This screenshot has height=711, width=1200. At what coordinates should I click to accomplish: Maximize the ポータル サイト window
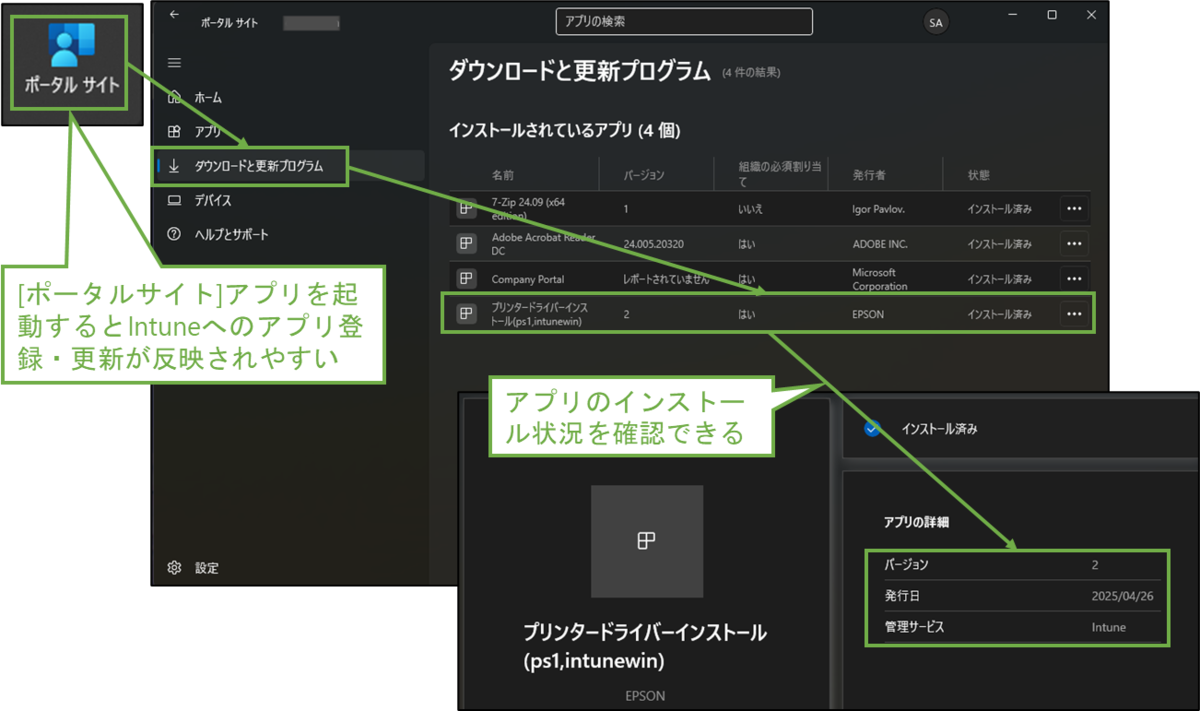(x=1052, y=15)
